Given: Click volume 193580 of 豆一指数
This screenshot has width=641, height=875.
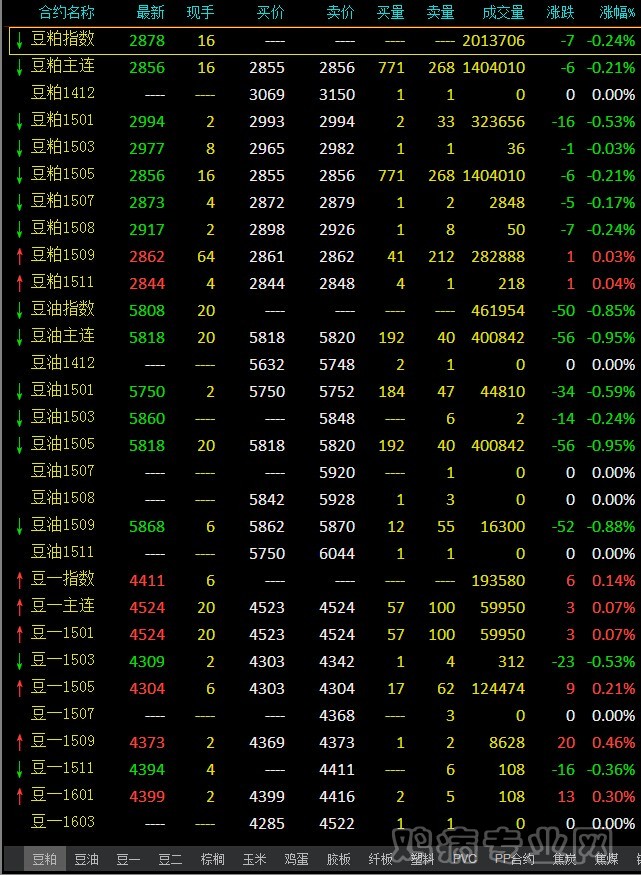Looking at the screenshot, I should pos(498,580).
